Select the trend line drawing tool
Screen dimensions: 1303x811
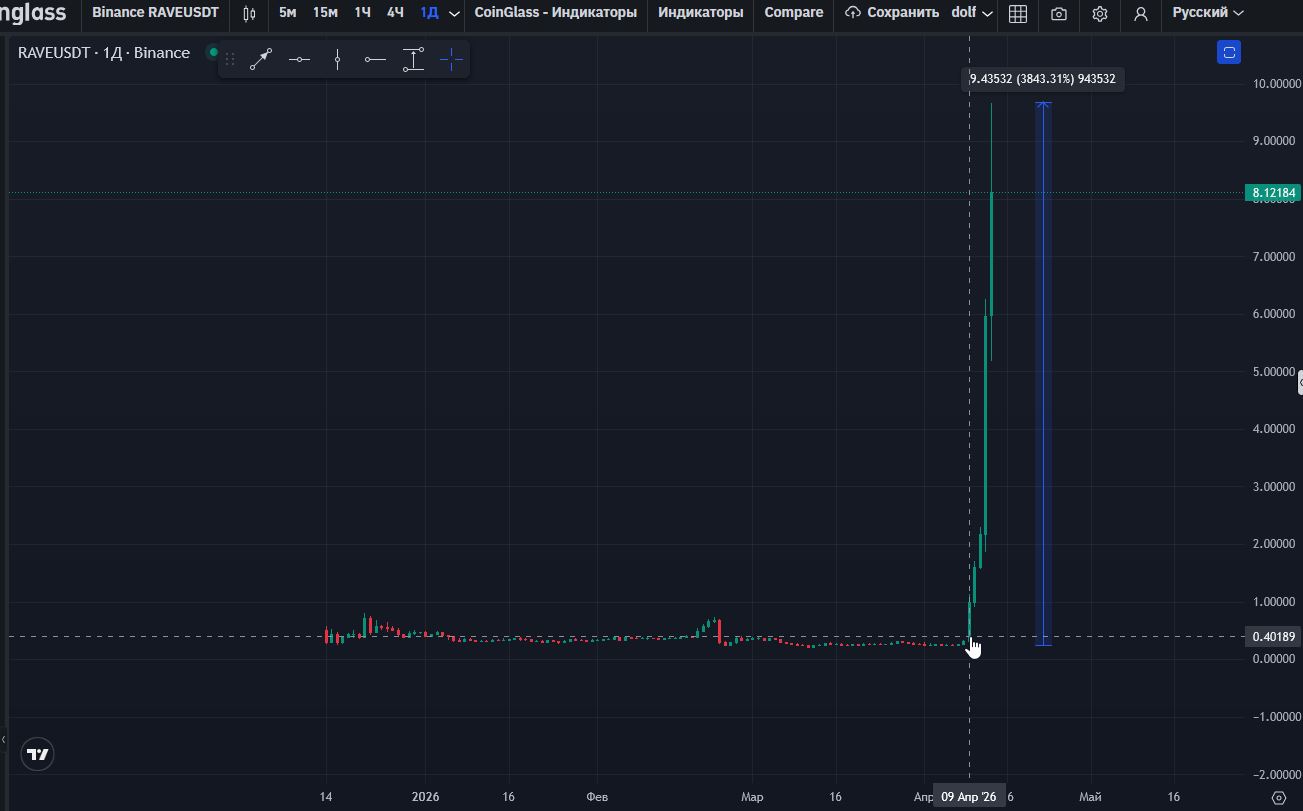pos(261,60)
